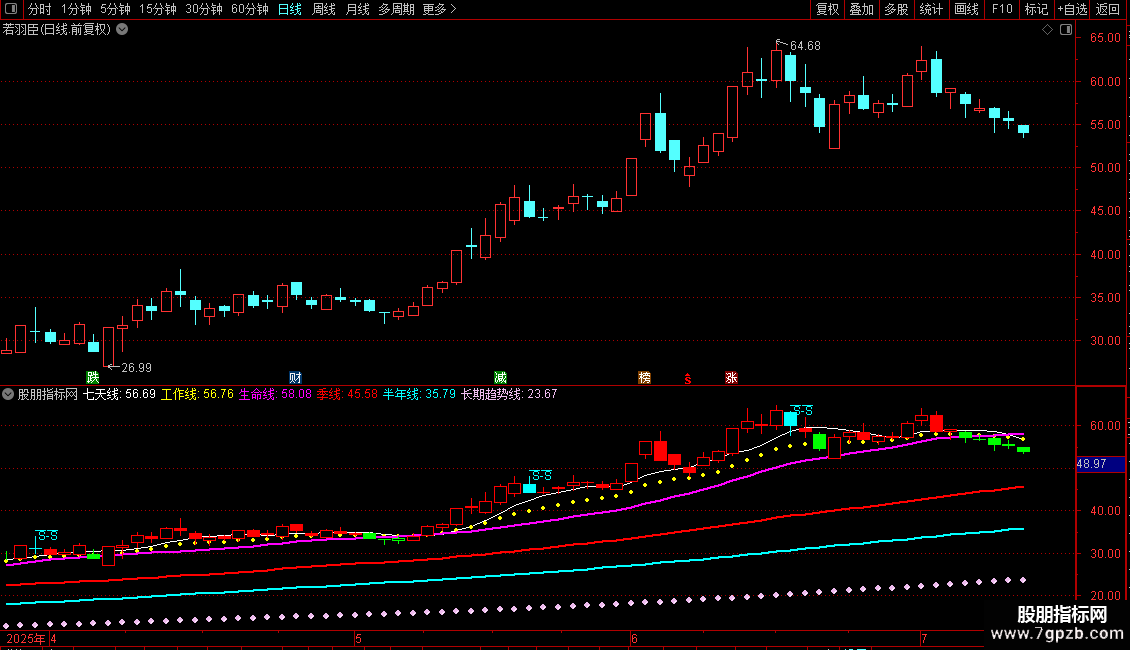The image size is (1130, 650).
Task: Click the 64.68 high price label
Action: coord(805,46)
